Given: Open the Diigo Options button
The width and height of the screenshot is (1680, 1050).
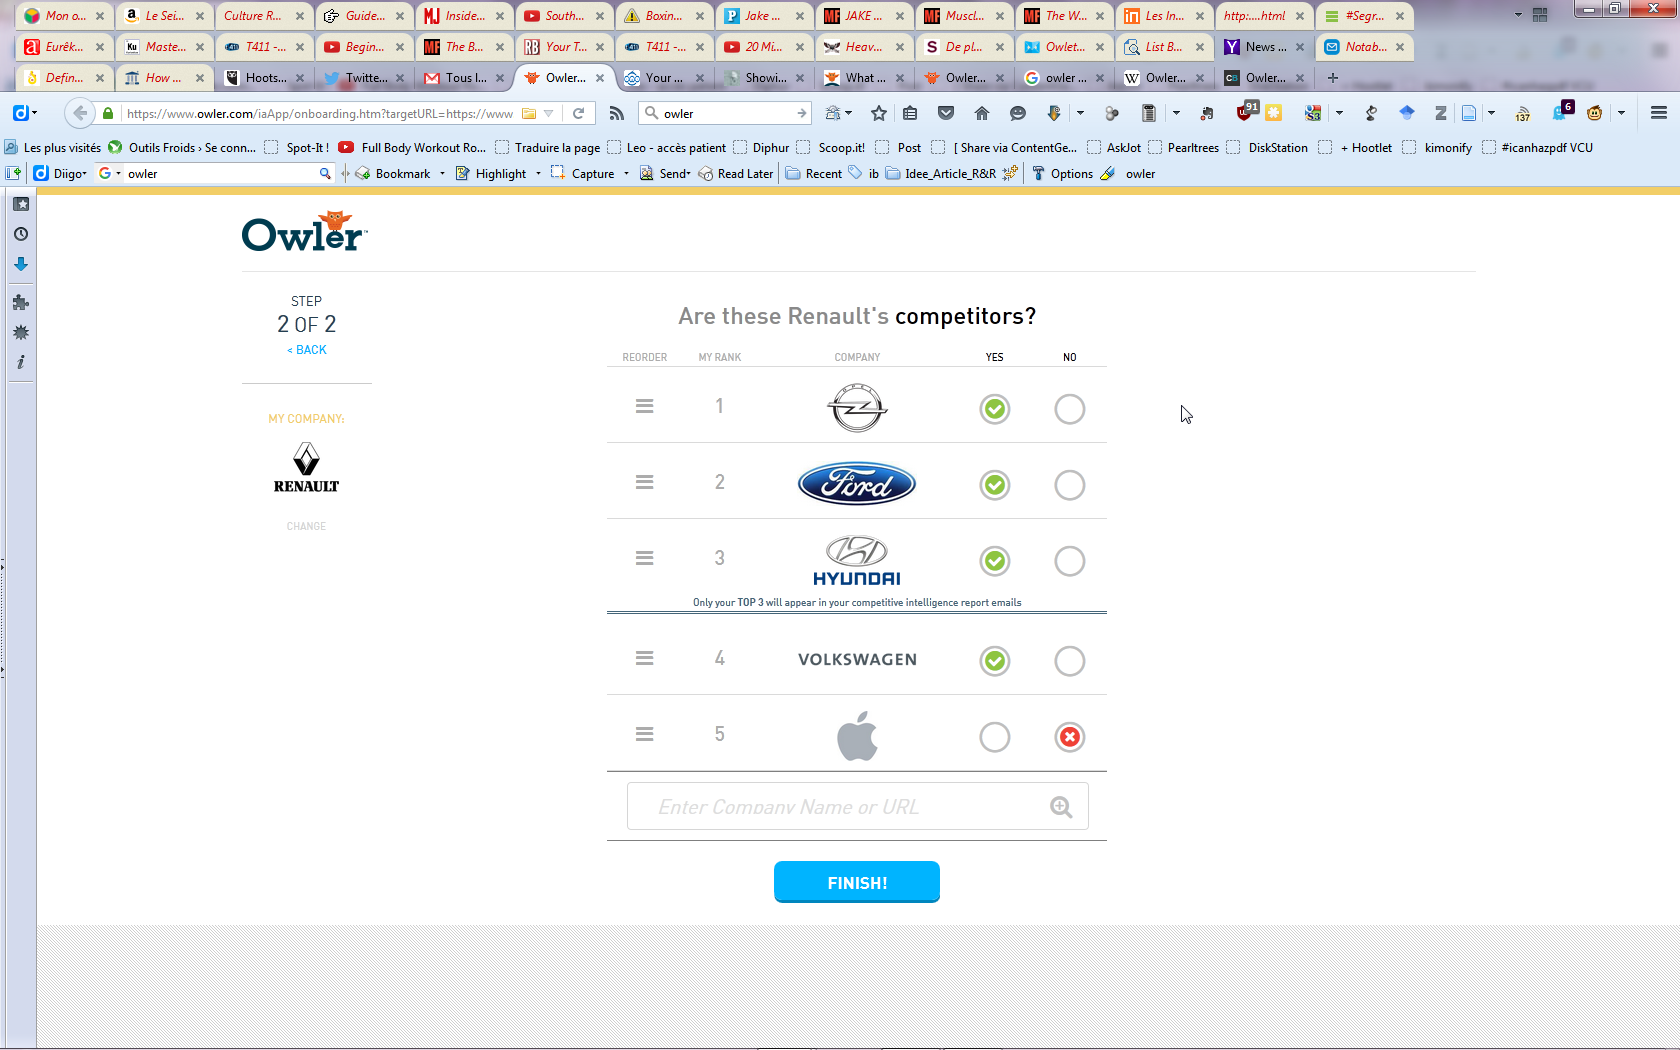Looking at the screenshot, I should click(x=1062, y=173).
